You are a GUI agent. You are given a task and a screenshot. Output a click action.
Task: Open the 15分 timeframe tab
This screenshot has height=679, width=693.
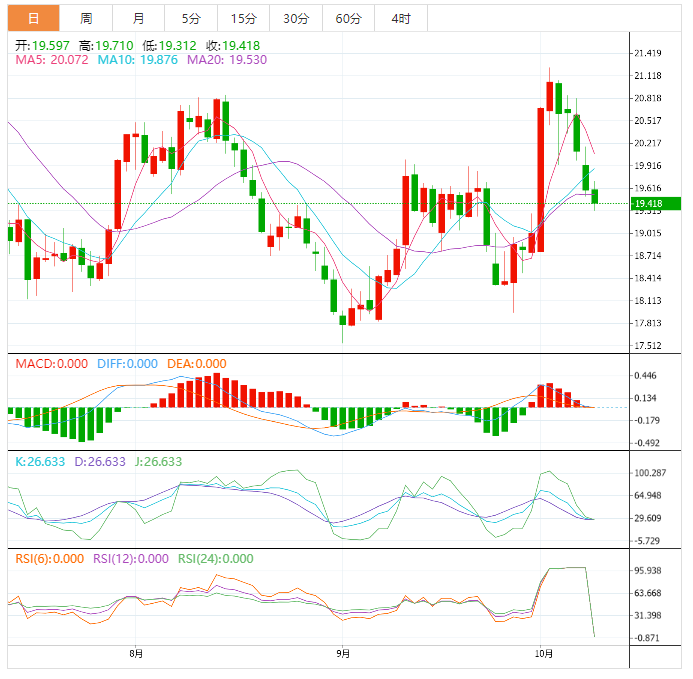point(244,18)
